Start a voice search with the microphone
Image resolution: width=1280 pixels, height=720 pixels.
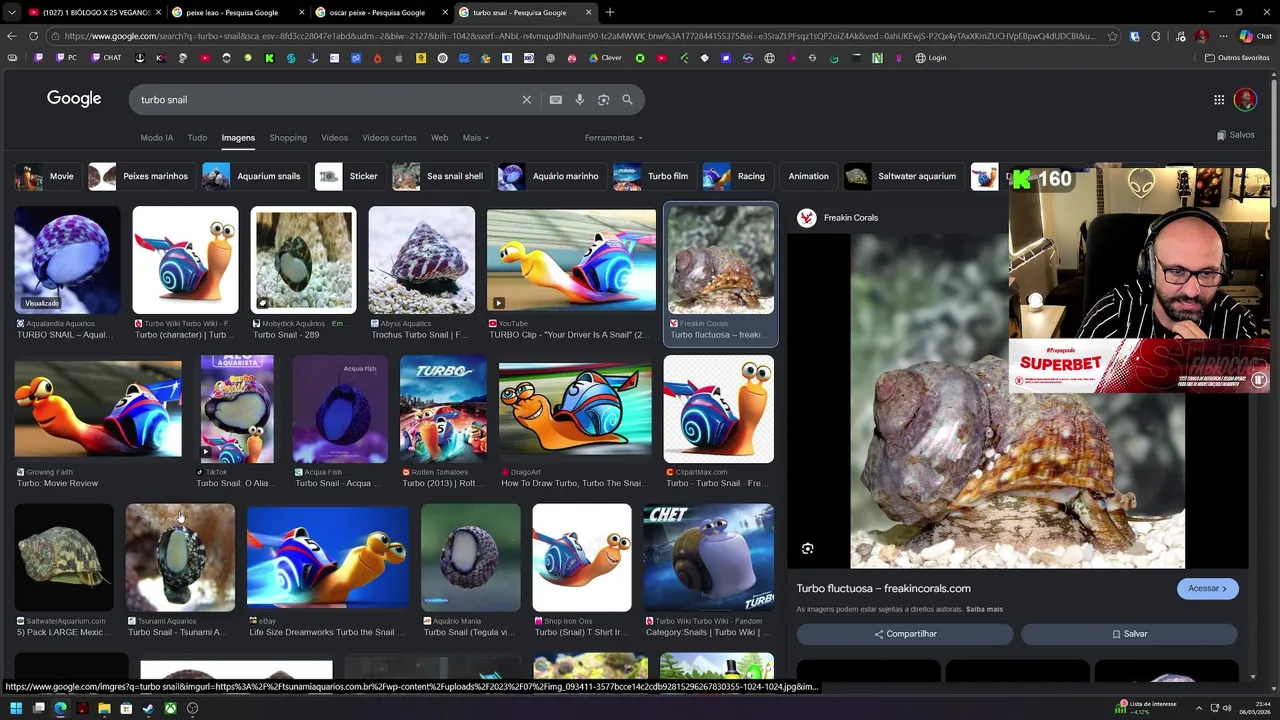click(x=579, y=100)
